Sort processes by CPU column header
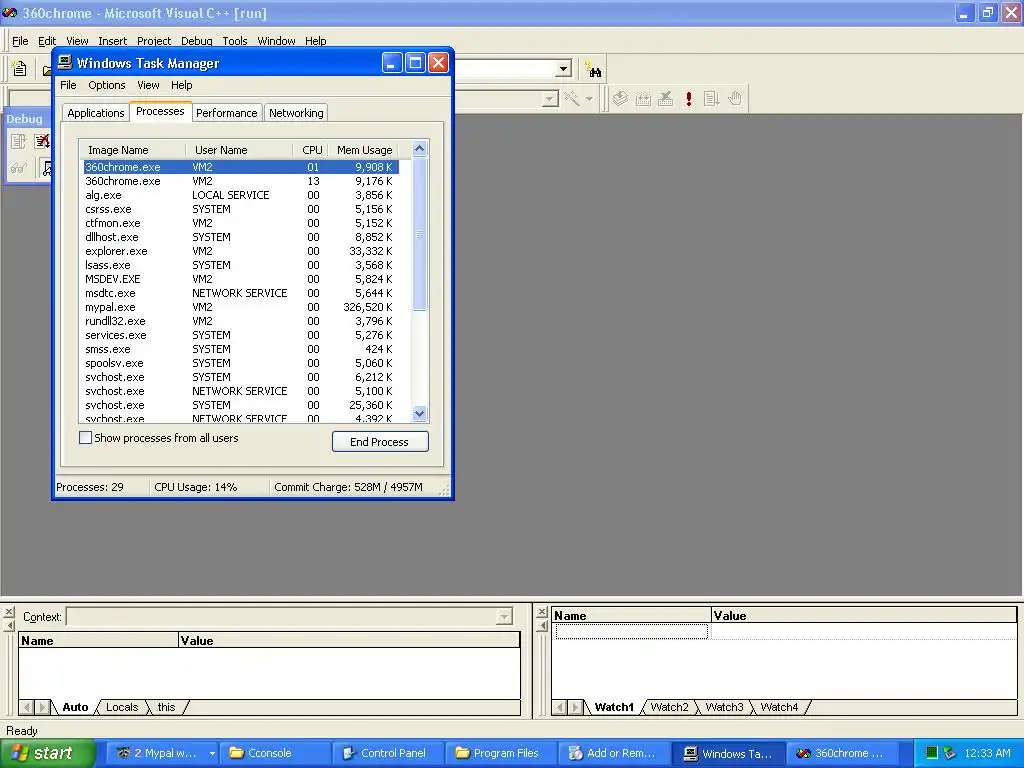This screenshot has width=1024, height=768. pyautogui.click(x=312, y=150)
